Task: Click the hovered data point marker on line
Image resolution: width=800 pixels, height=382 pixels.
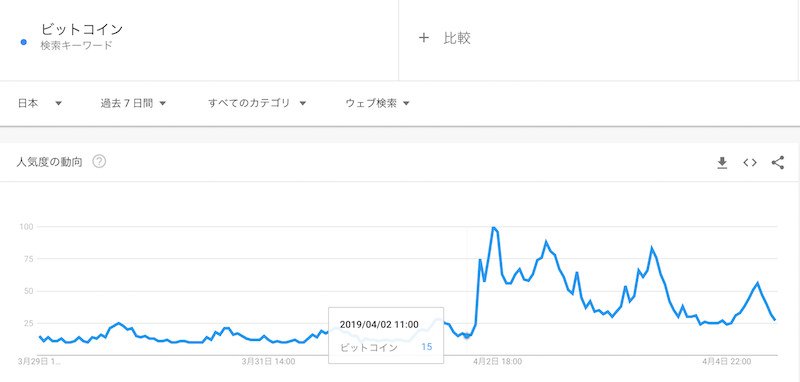Action: 466,335
